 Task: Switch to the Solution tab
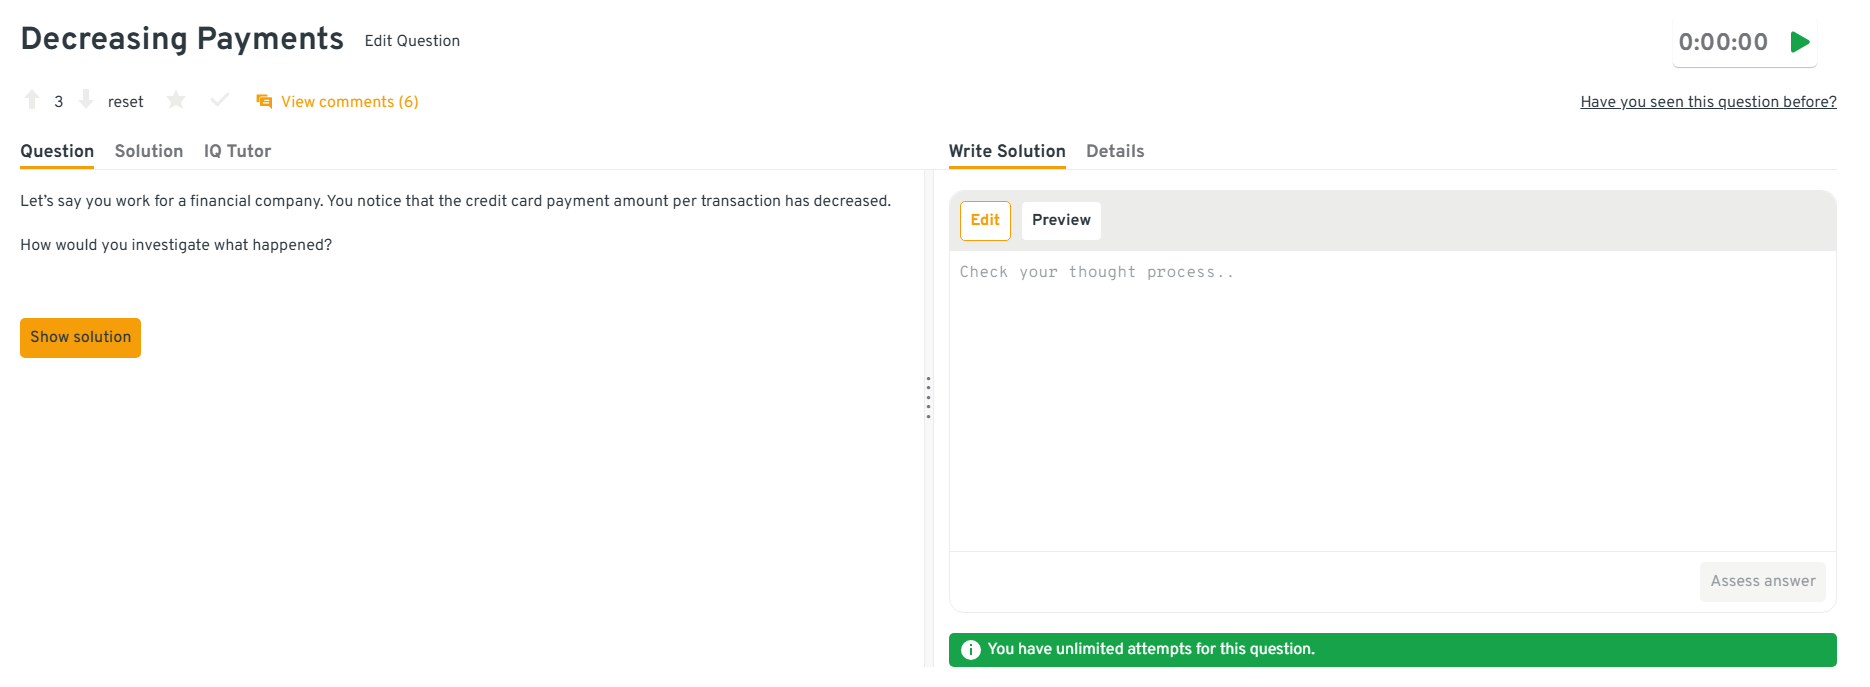pos(149,151)
